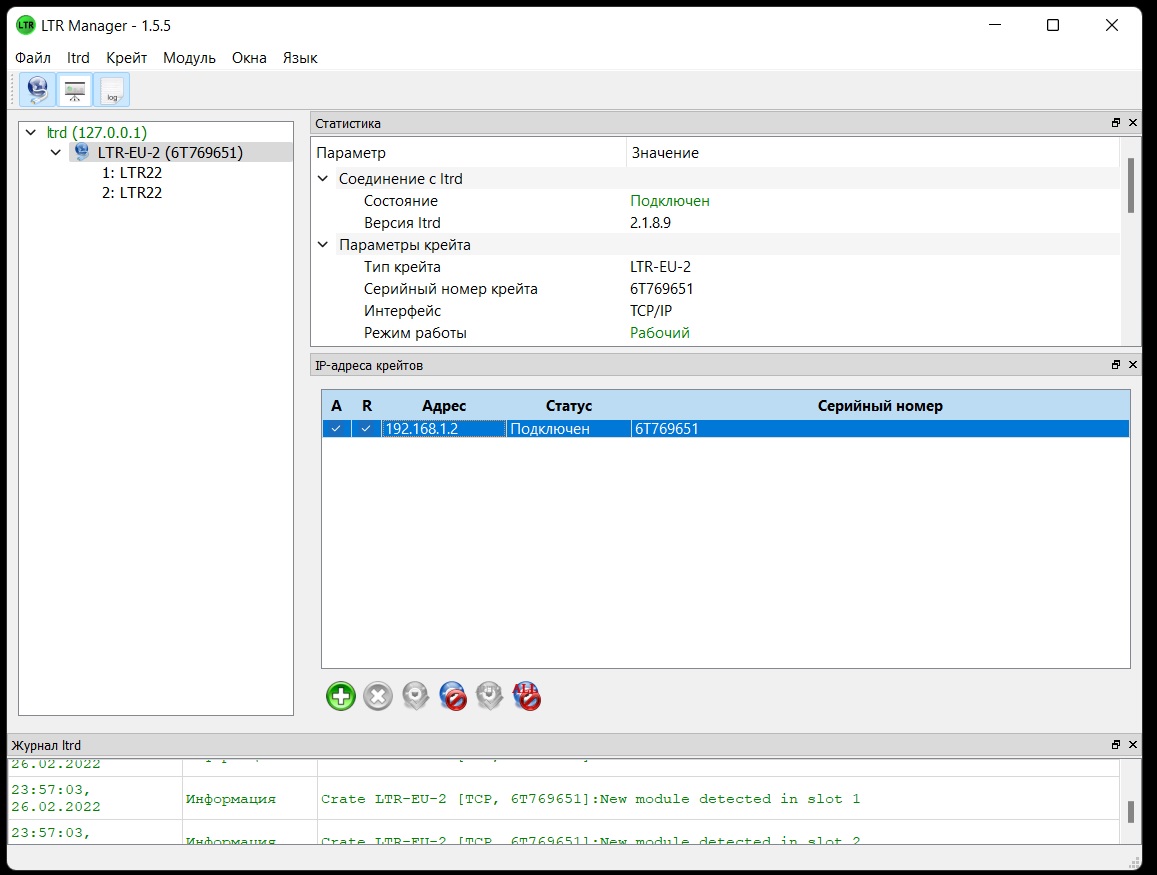This screenshot has height=875, width=1157.
Task: Click the Тип крейта parameter row
Action: [402, 267]
